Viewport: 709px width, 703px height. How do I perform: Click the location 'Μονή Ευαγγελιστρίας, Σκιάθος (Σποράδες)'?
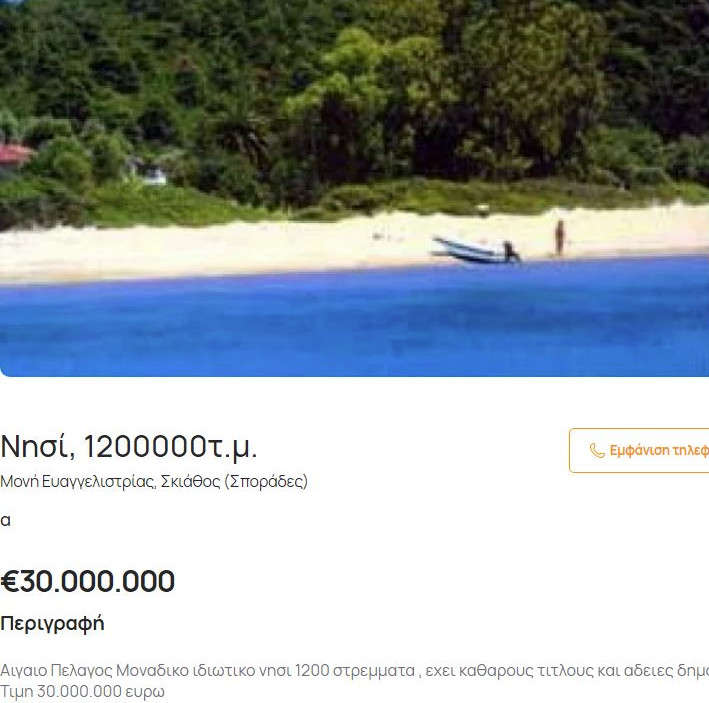click(x=154, y=482)
